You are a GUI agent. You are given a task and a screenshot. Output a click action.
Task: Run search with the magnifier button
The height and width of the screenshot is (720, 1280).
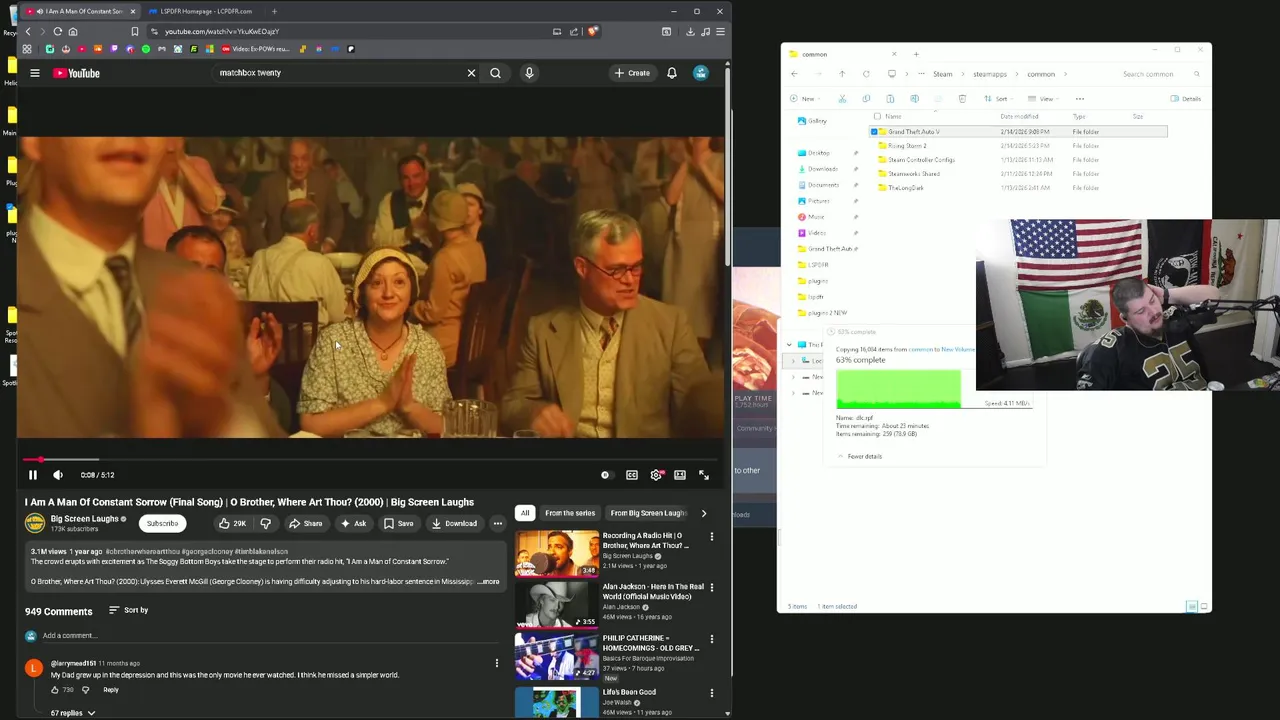[x=495, y=73]
